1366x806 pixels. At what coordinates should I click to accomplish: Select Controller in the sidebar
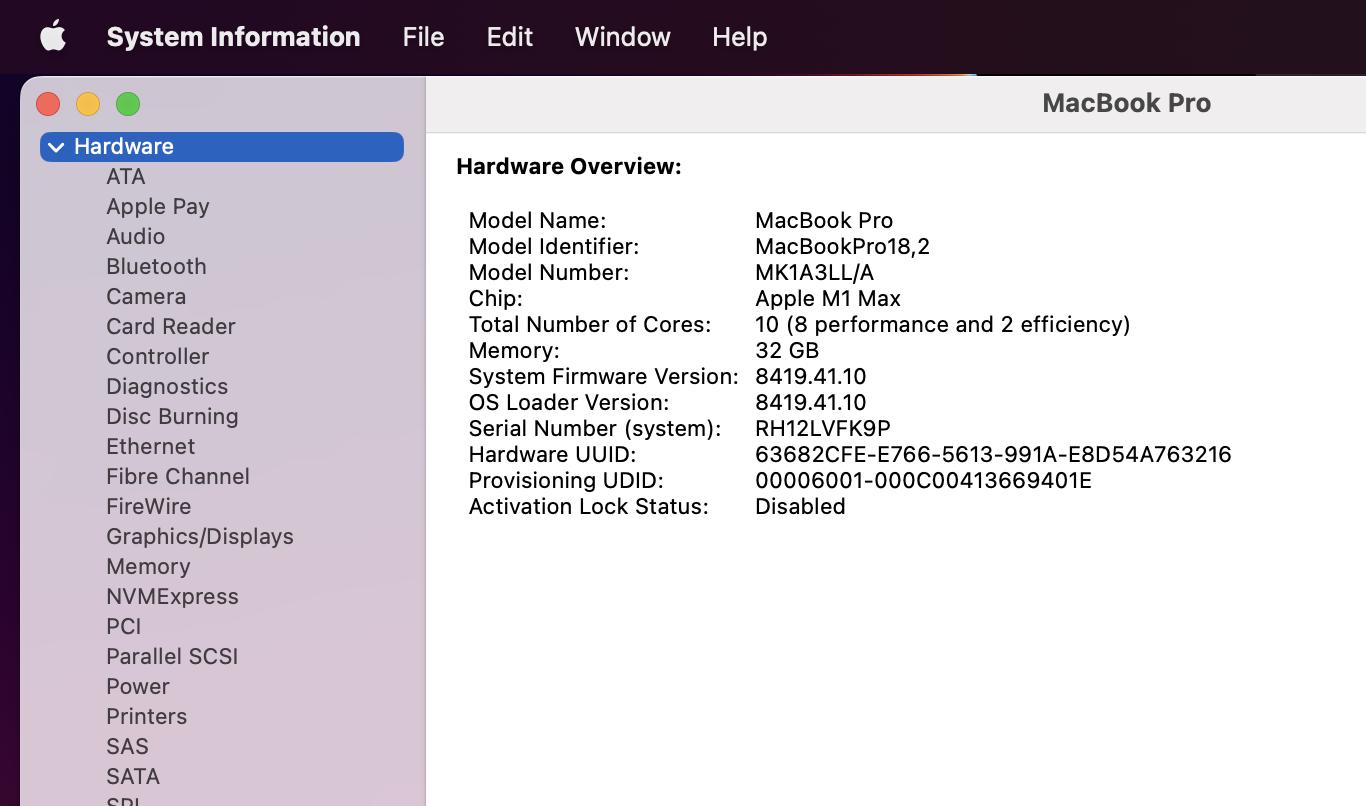coord(158,356)
